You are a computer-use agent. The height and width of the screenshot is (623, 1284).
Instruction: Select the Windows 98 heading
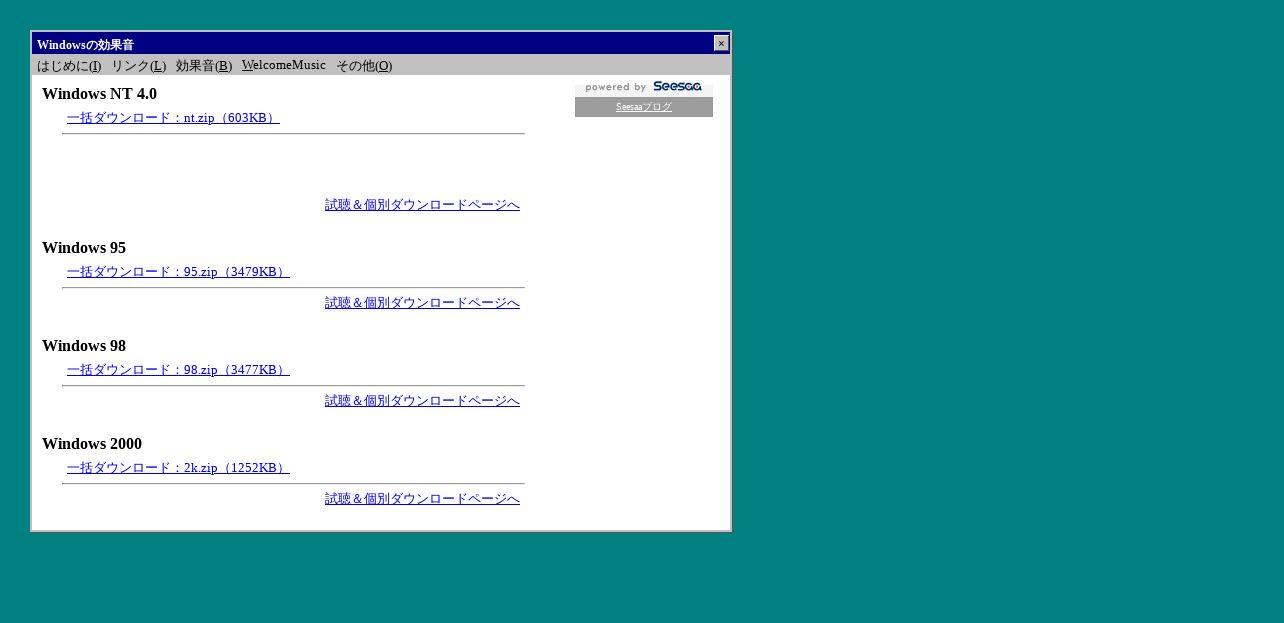point(84,346)
